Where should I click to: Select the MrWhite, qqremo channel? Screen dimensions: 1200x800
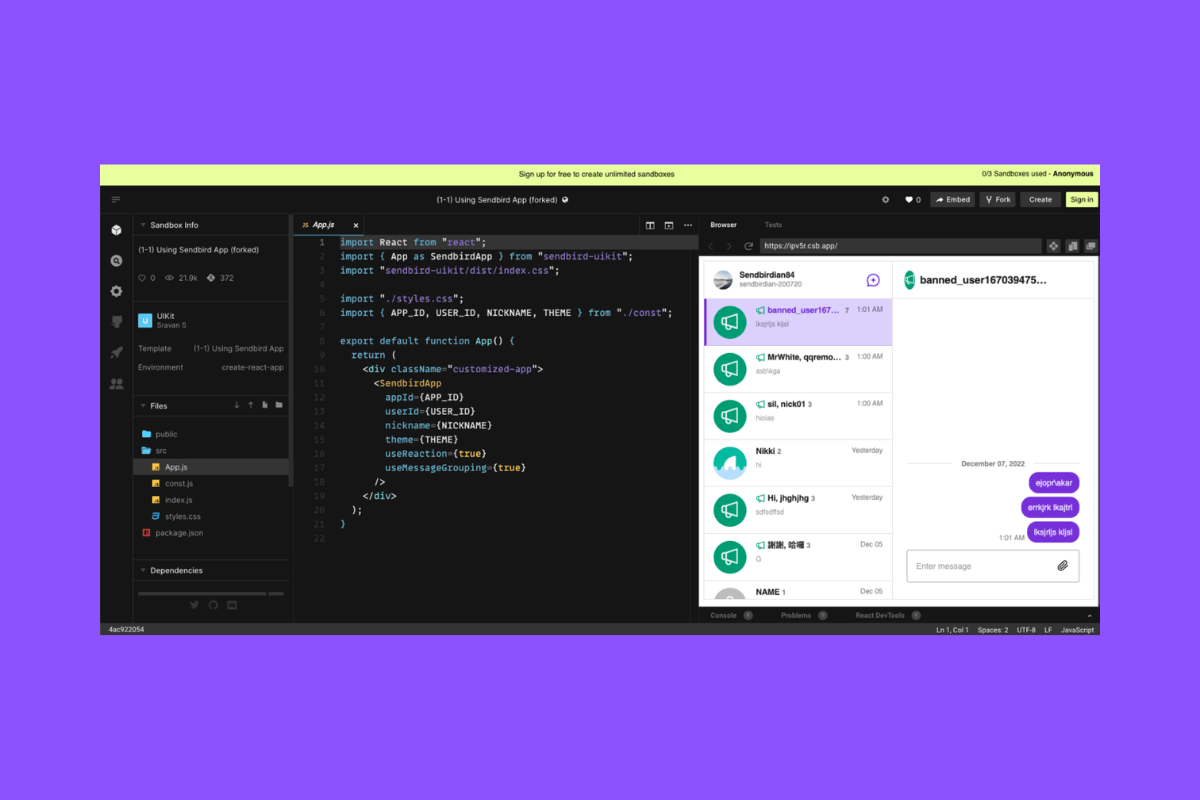798,369
